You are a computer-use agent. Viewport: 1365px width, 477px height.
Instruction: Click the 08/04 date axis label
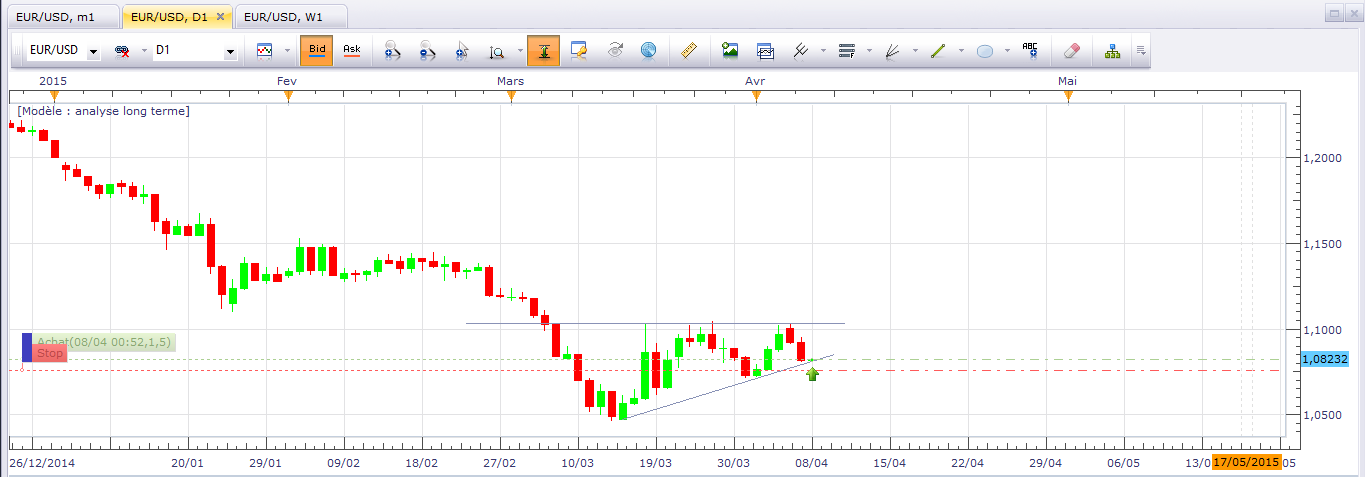tap(812, 463)
